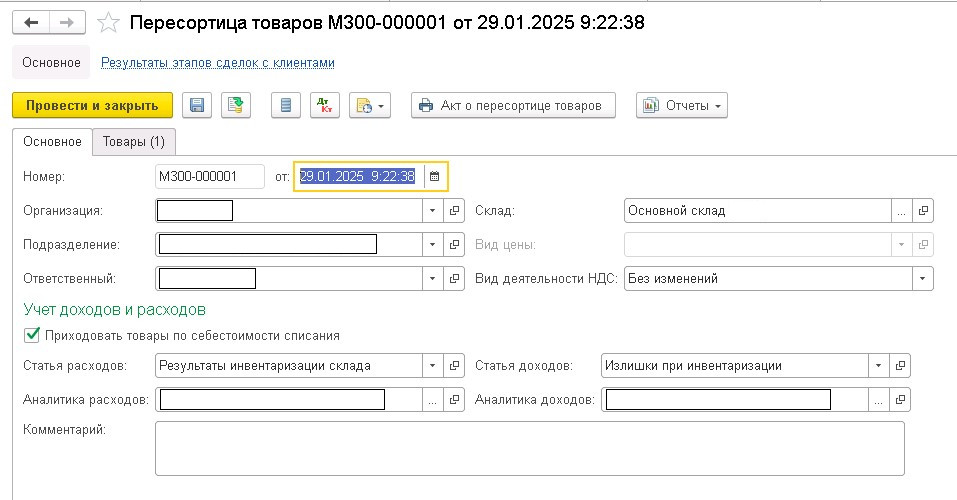This screenshot has height=500, width=957.
Task: Post the document using the green arrow icon
Action: pos(236,106)
